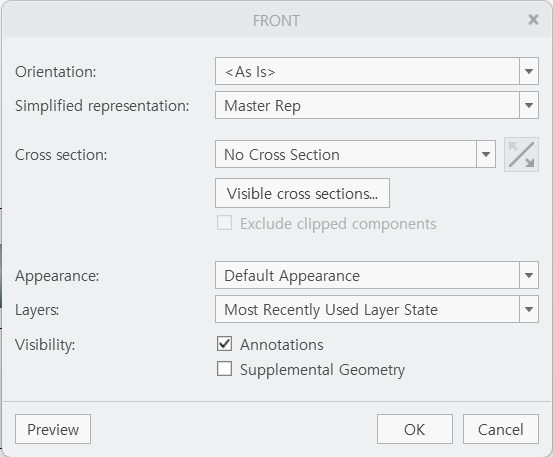Click the FRONT dialog title bar
The image size is (553, 457).
point(276,20)
